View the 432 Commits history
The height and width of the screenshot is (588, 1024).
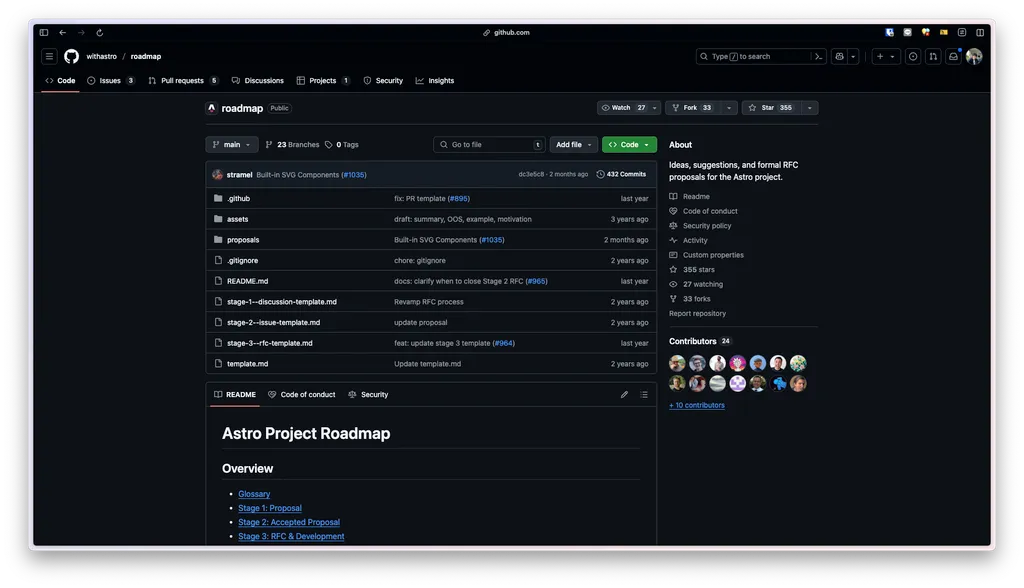[x=621, y=174]
